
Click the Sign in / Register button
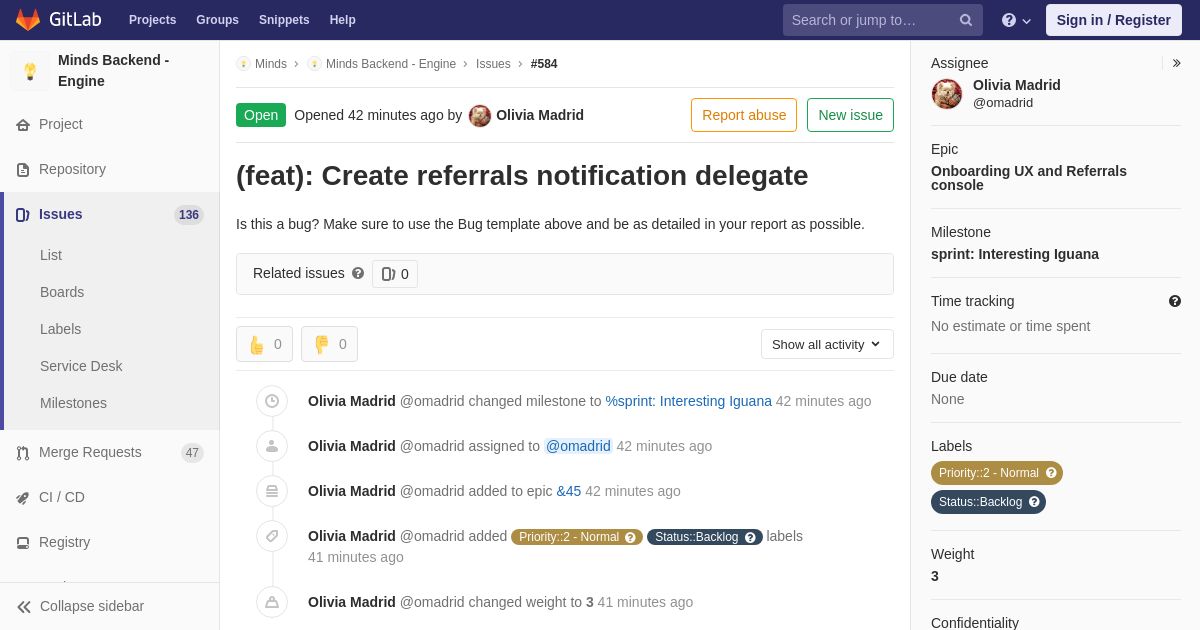(1114, 20)
